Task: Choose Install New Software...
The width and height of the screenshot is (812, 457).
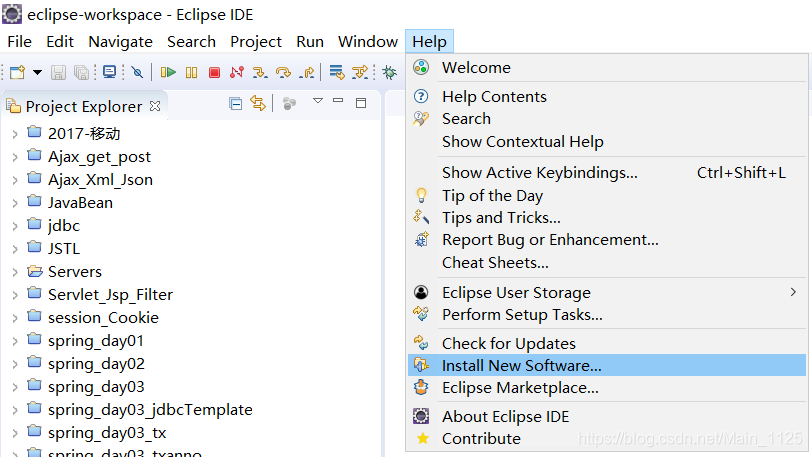Action: pyautogui.click(x=607, y=365)
